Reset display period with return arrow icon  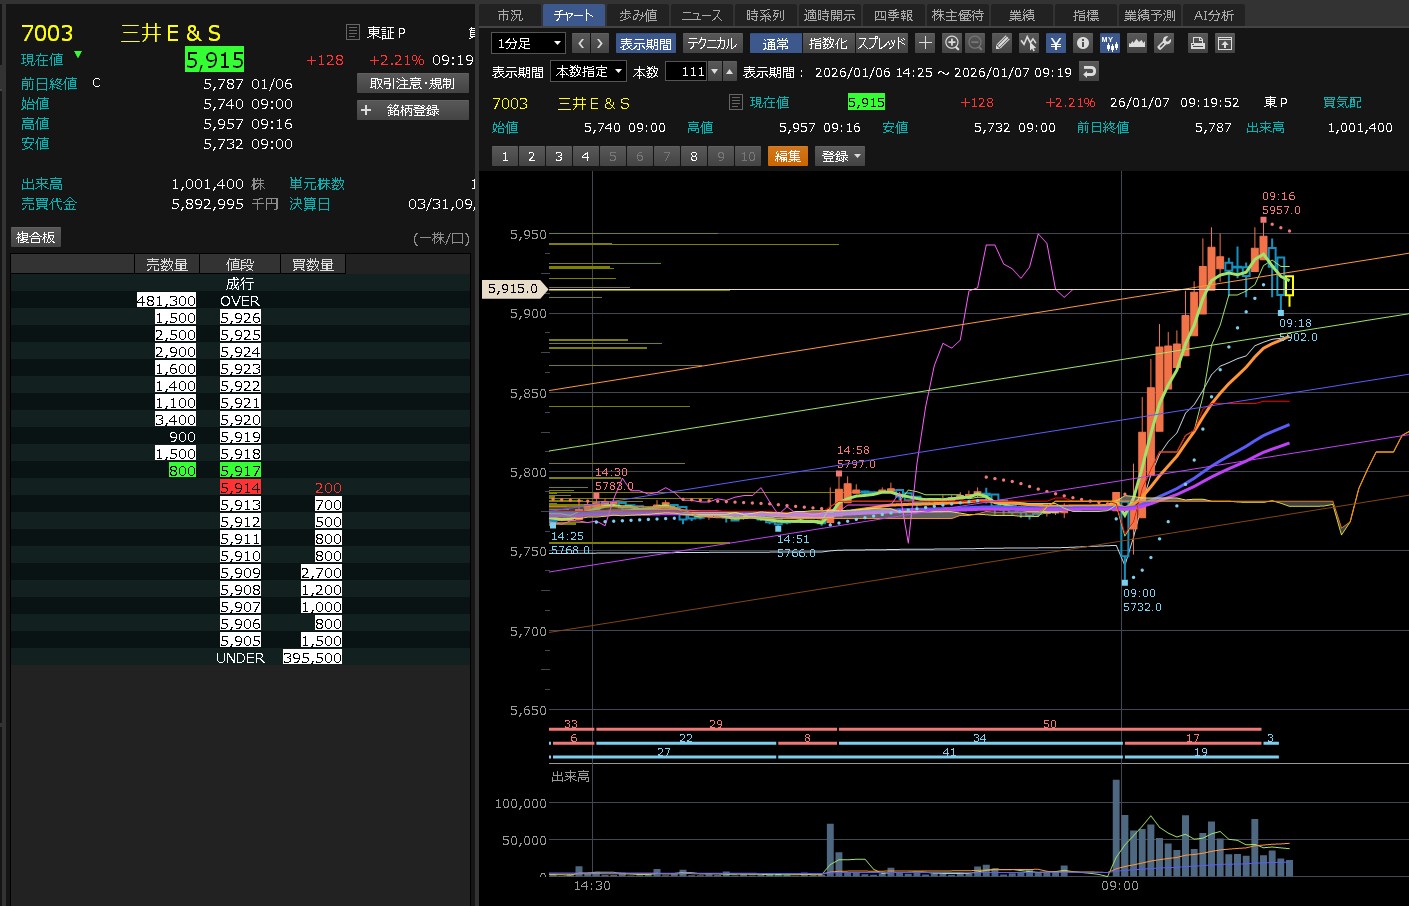1089,71
